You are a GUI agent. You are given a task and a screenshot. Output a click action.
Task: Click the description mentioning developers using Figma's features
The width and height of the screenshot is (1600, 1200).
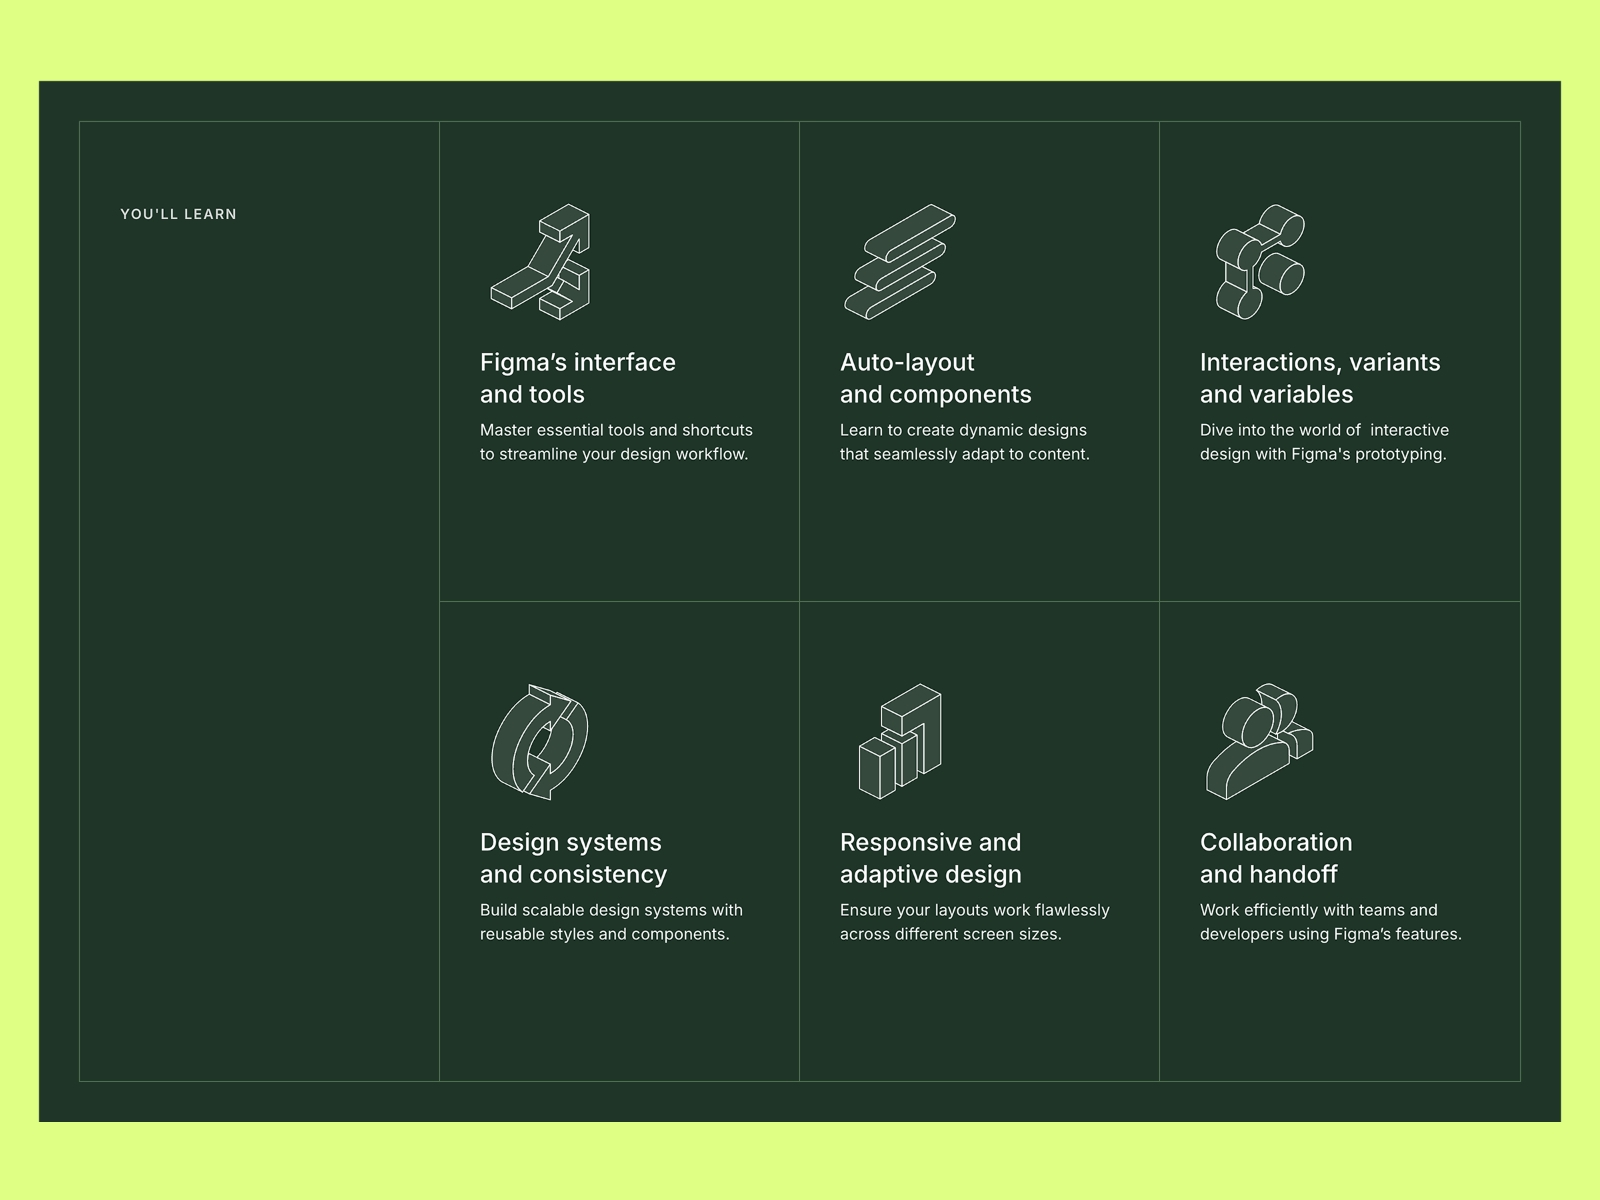(1331, 922)
